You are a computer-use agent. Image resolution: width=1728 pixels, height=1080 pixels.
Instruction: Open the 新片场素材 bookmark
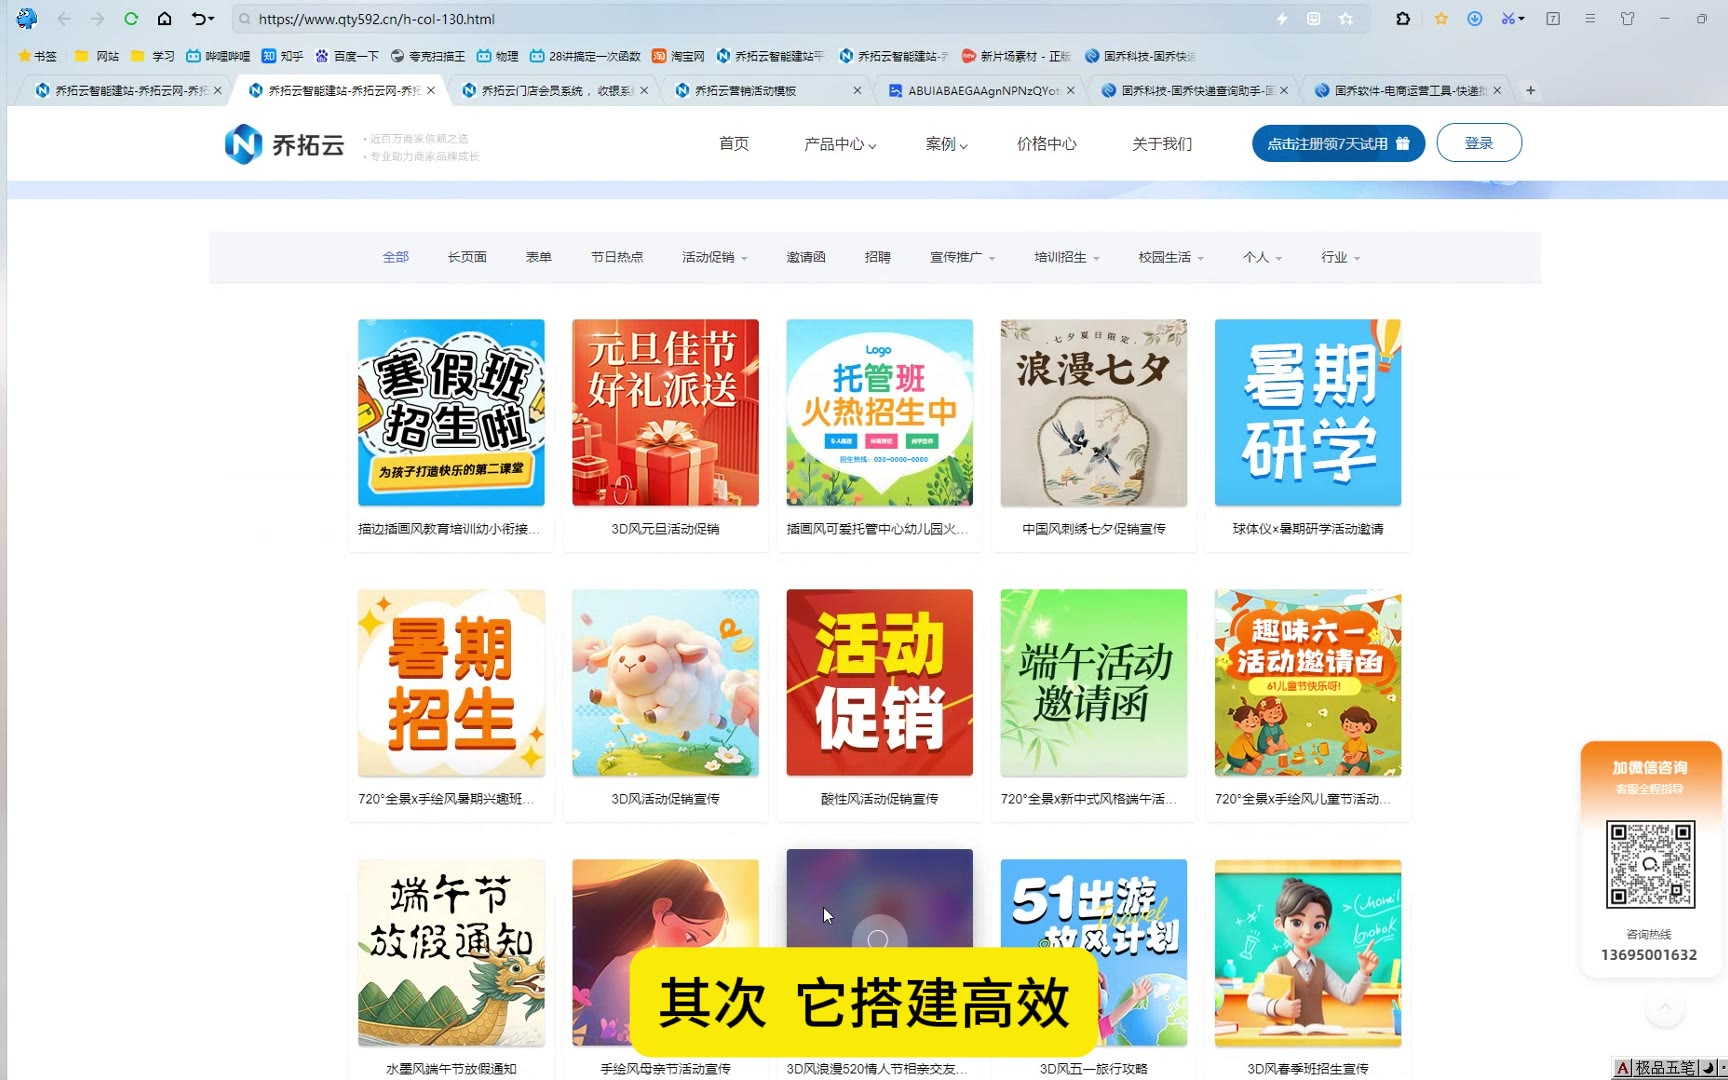[x=1016, y=56]
